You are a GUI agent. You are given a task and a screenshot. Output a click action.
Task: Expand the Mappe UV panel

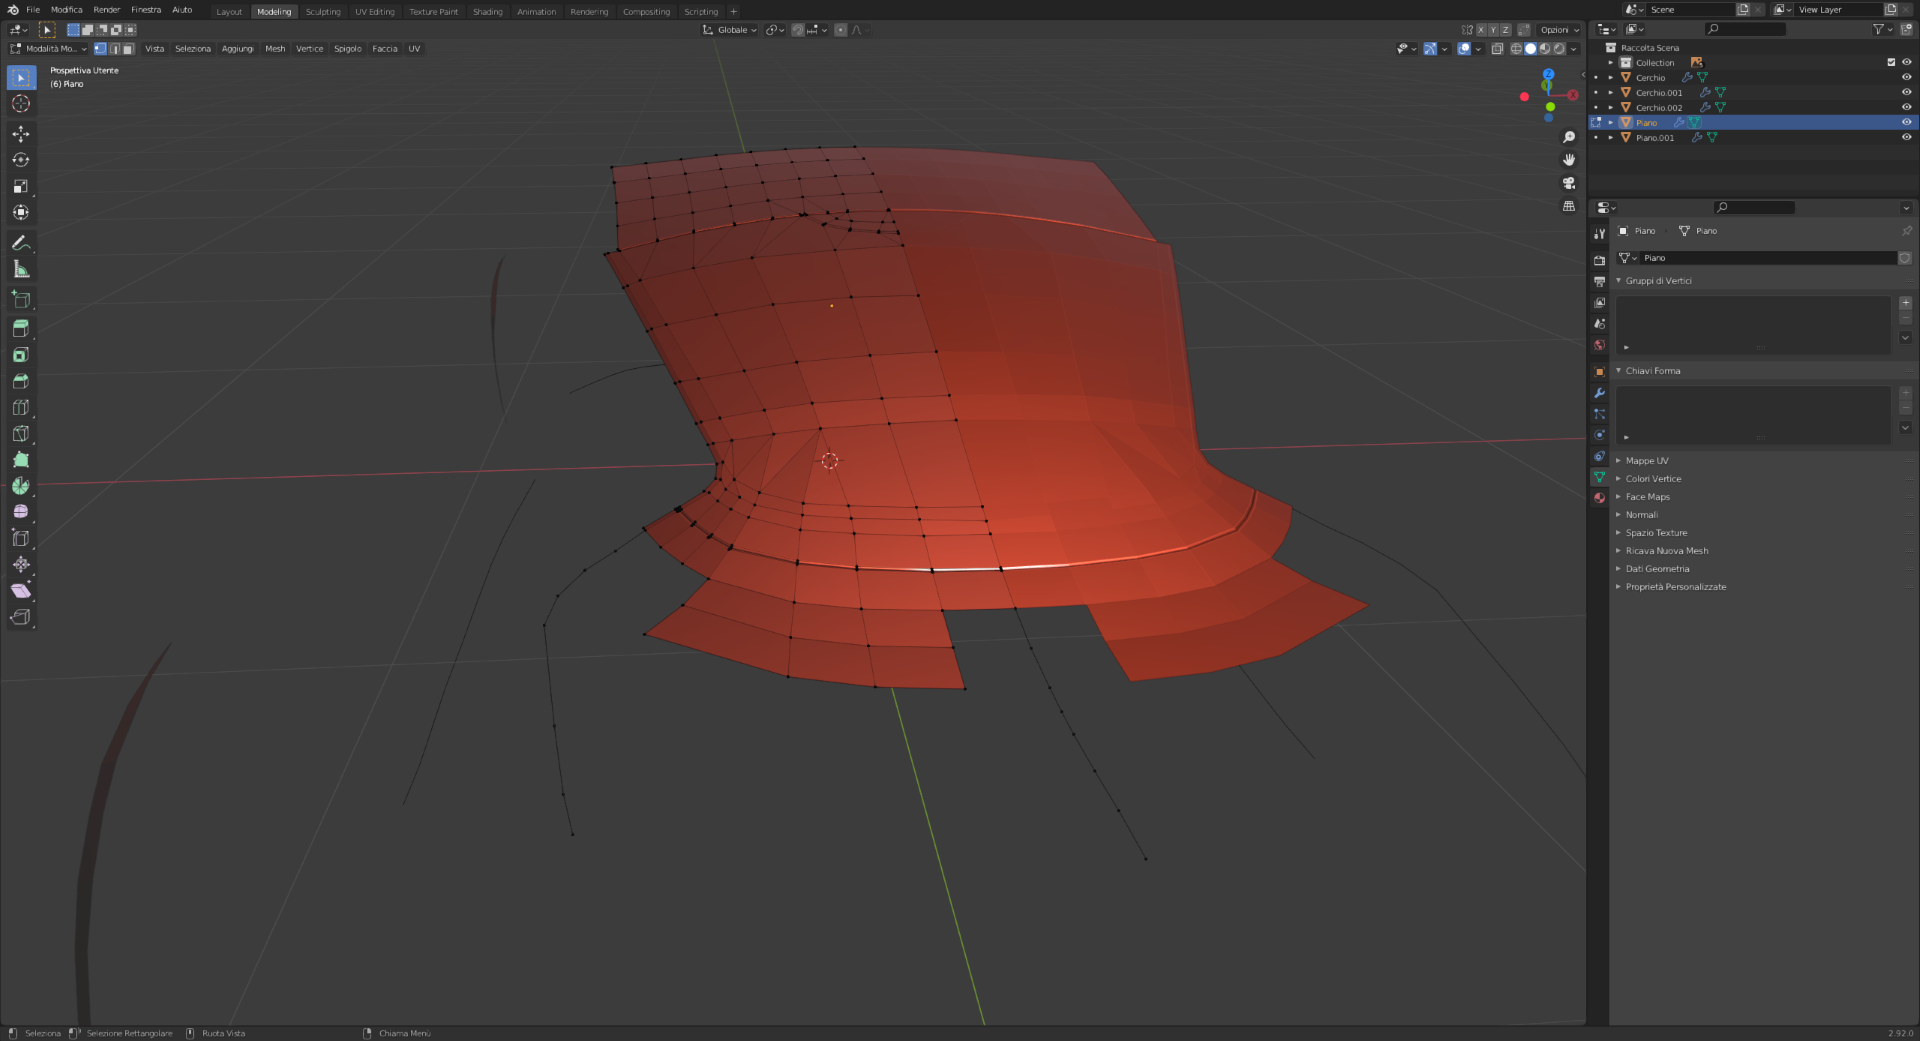point(1646,461)
